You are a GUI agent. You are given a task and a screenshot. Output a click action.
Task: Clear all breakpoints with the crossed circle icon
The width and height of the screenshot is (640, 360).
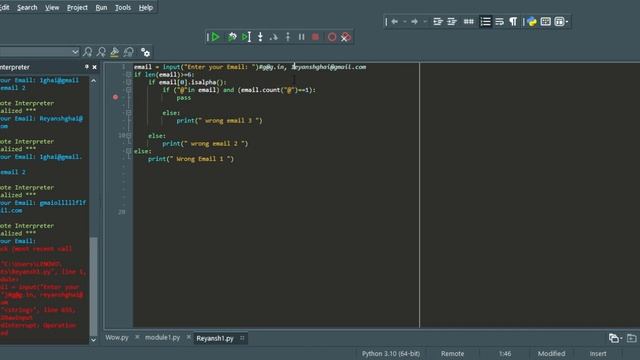tap(346, 37)
